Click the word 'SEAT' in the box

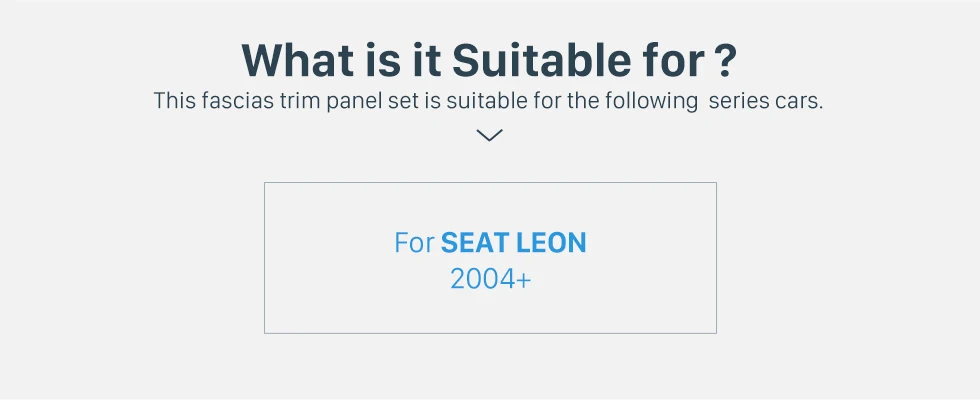tap(476, 243)
